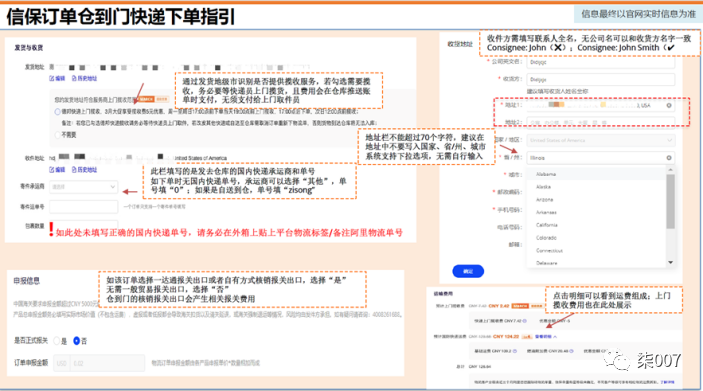The height and width of the screenshot is (391, 703).
Task: Click info icon beside 快递上门揽收费 CNY7.42
Action: (x=525, y=321)
